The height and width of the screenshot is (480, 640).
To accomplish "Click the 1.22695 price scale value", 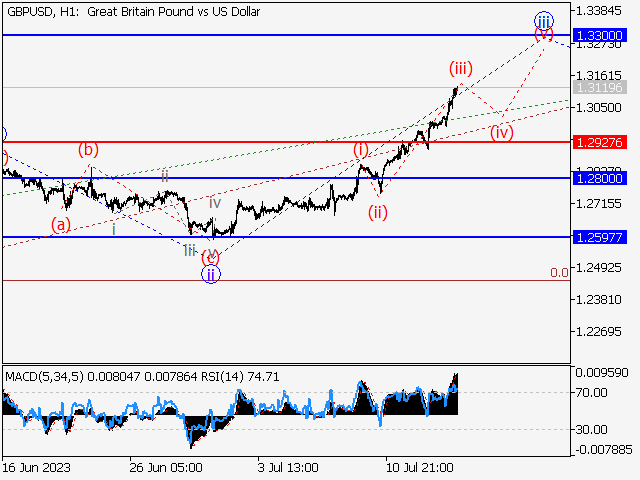I will coord(598,332).
